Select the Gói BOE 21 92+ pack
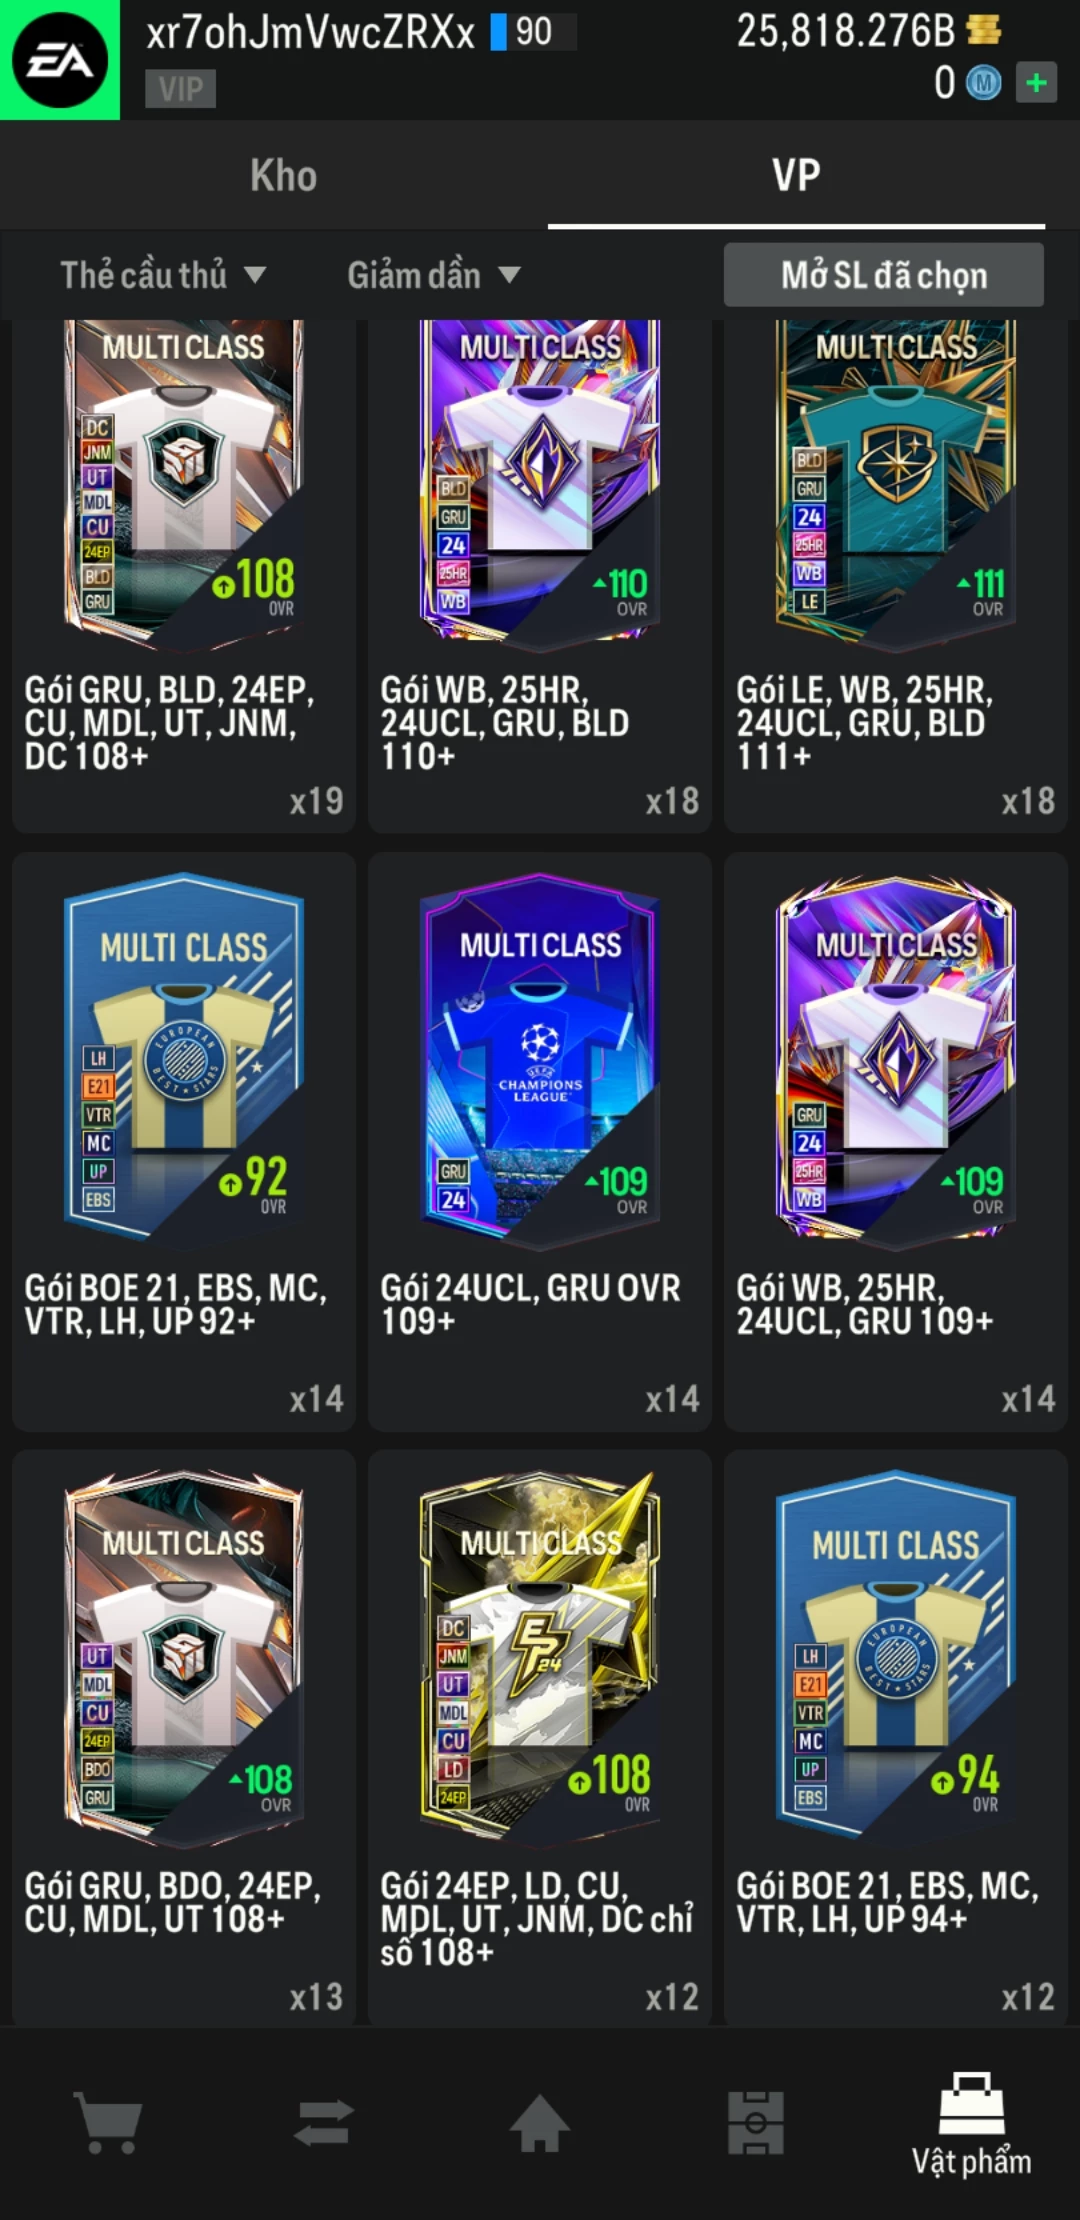The width and height of the screenshot is (1080, 2220). (x=184, y=1142)
